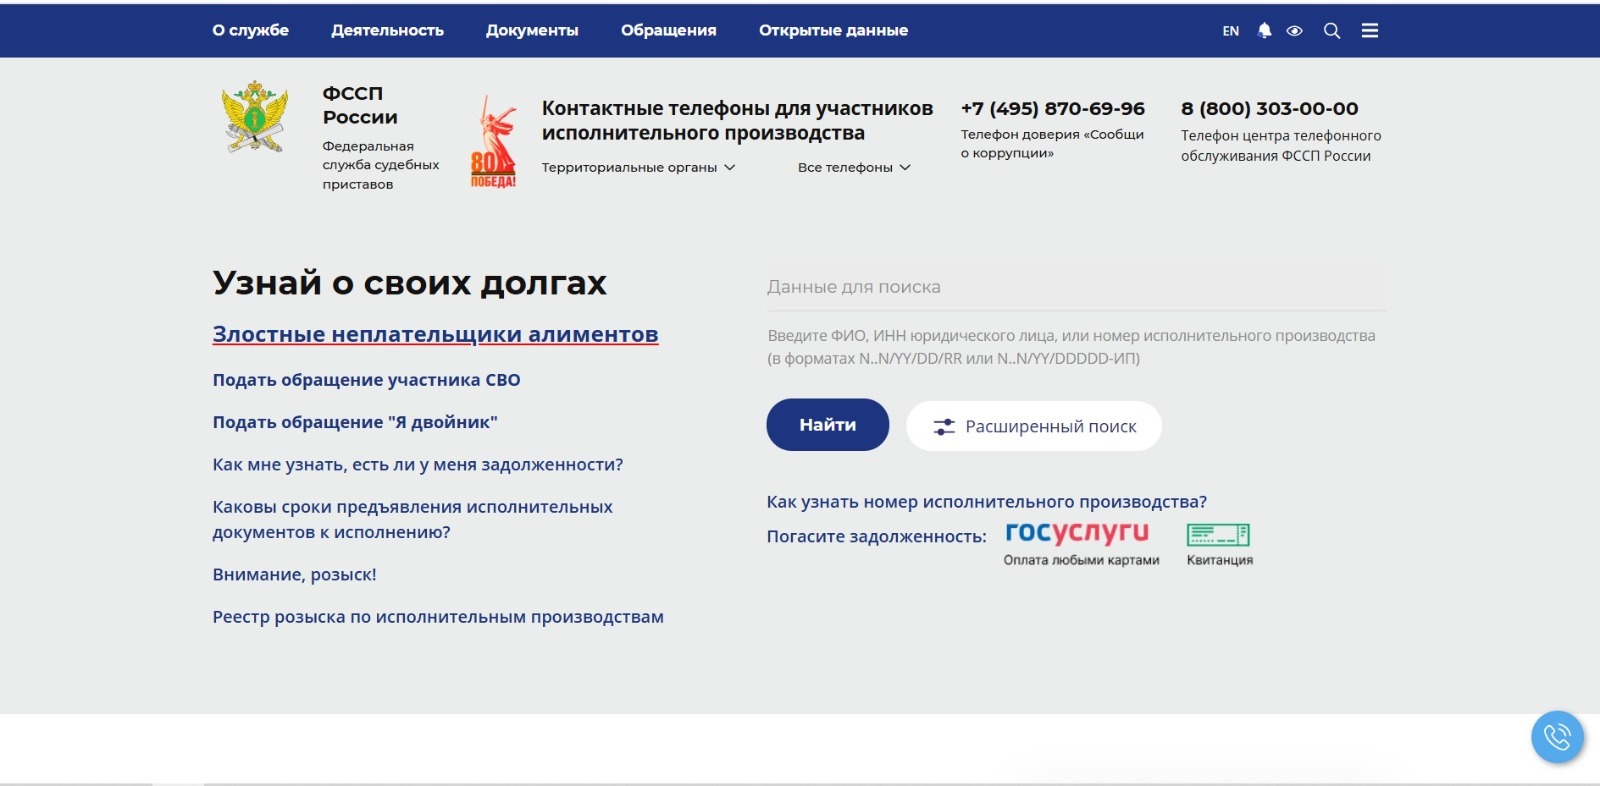
Task: Open the Деятельность menu
Action: coord(387,30)
